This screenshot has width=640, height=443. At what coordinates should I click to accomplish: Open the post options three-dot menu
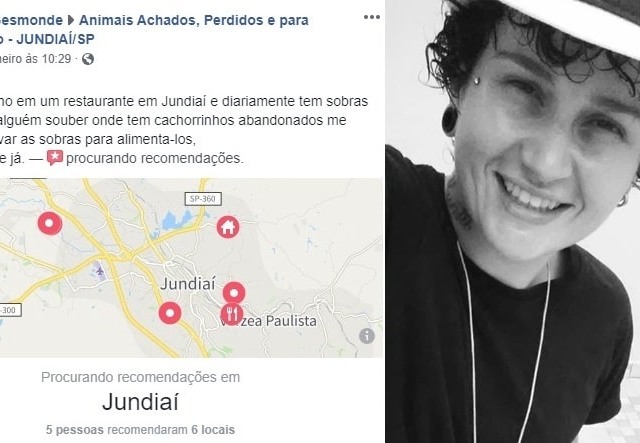click(371, 17)
